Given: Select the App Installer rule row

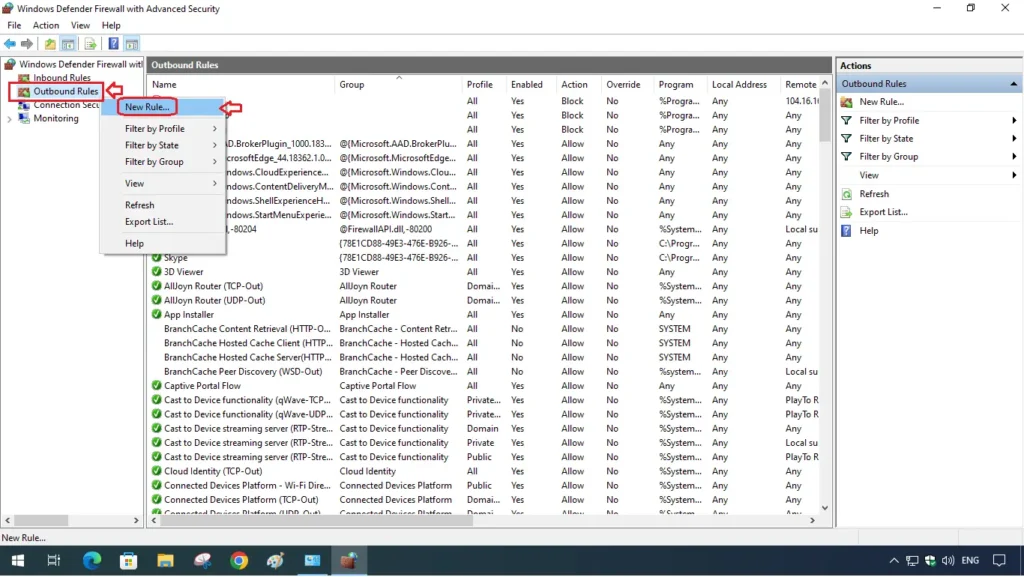Looking at the screenshot, I should [484, 315].
